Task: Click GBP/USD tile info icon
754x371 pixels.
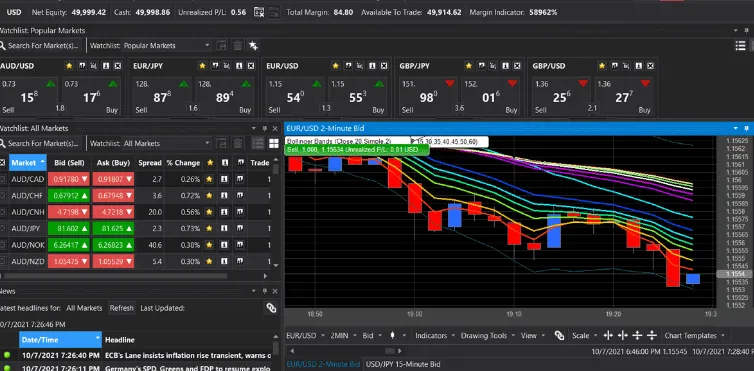Action: point(638,66)
